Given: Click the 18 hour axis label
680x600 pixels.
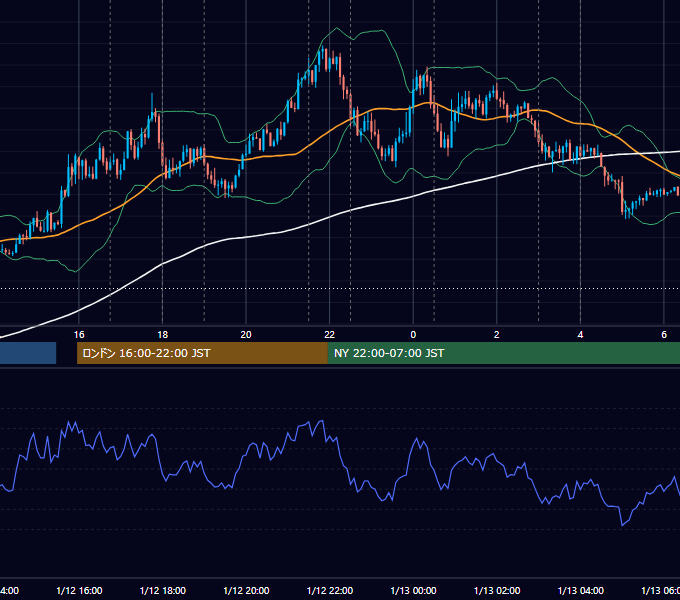Looking at the screenshot, I should click(x=163, y=335).
